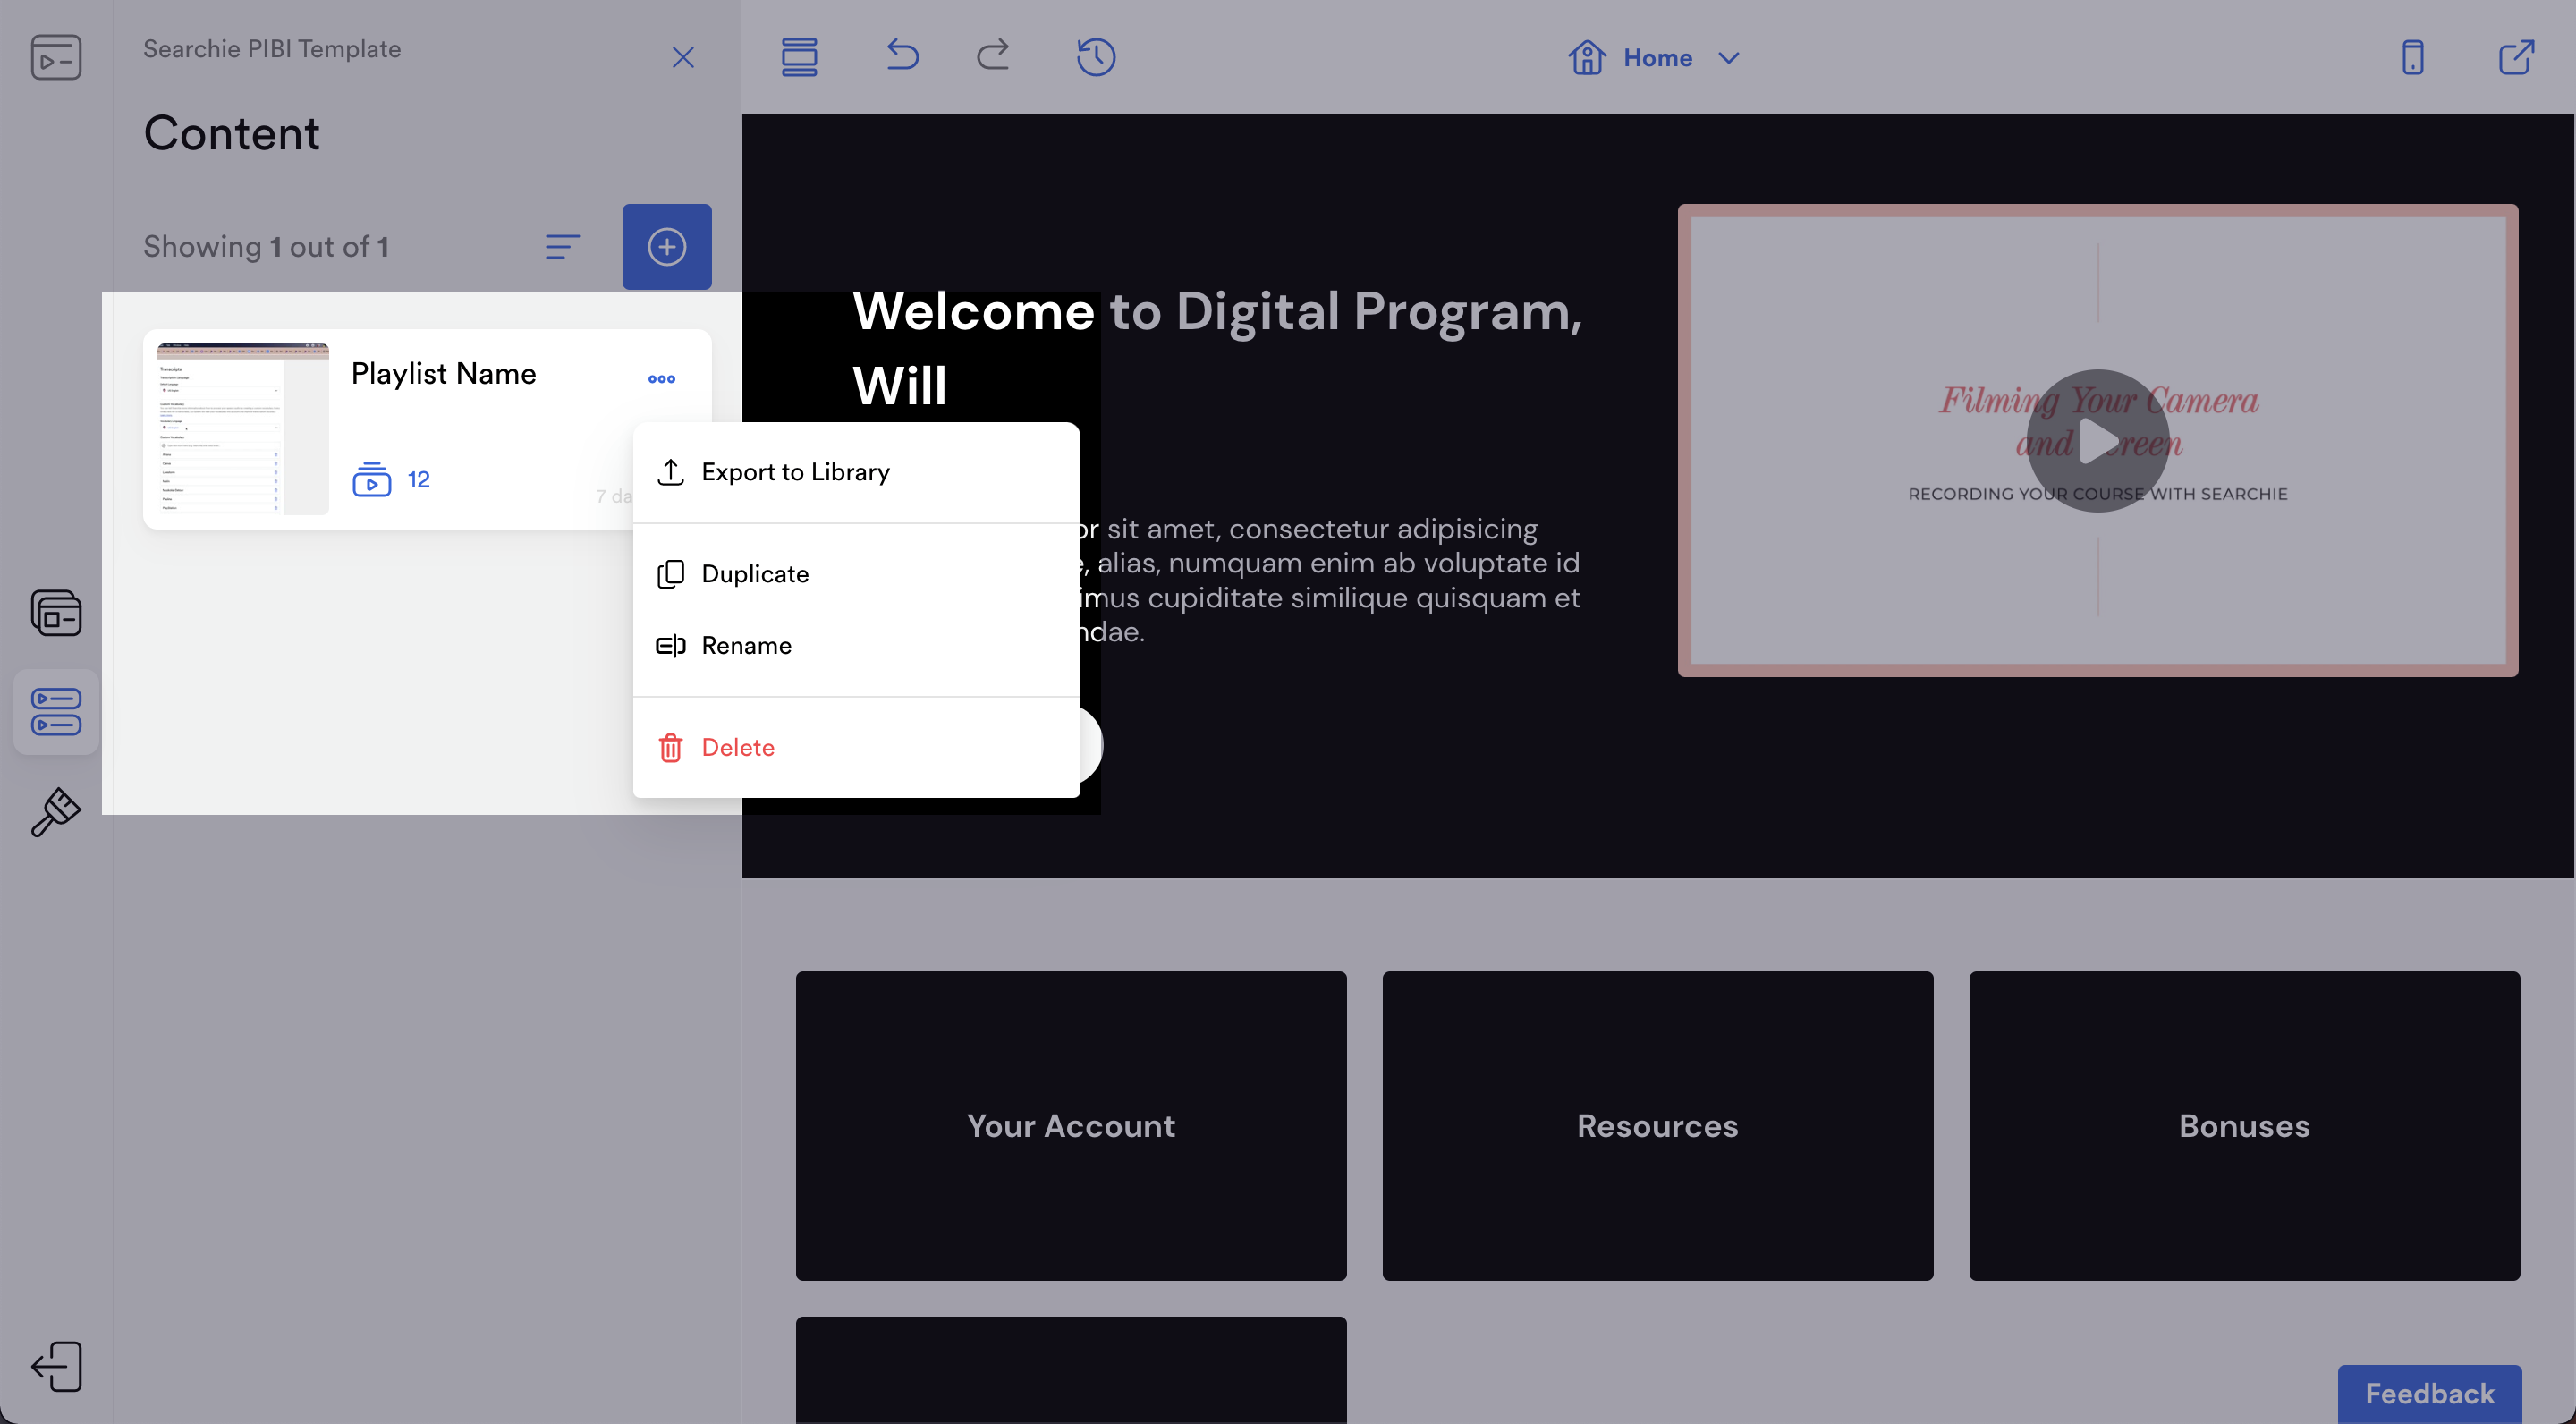This screenshot has height=1424, width=2576.
Task: Choose Rename from the context menu
Action: [746, 645]
